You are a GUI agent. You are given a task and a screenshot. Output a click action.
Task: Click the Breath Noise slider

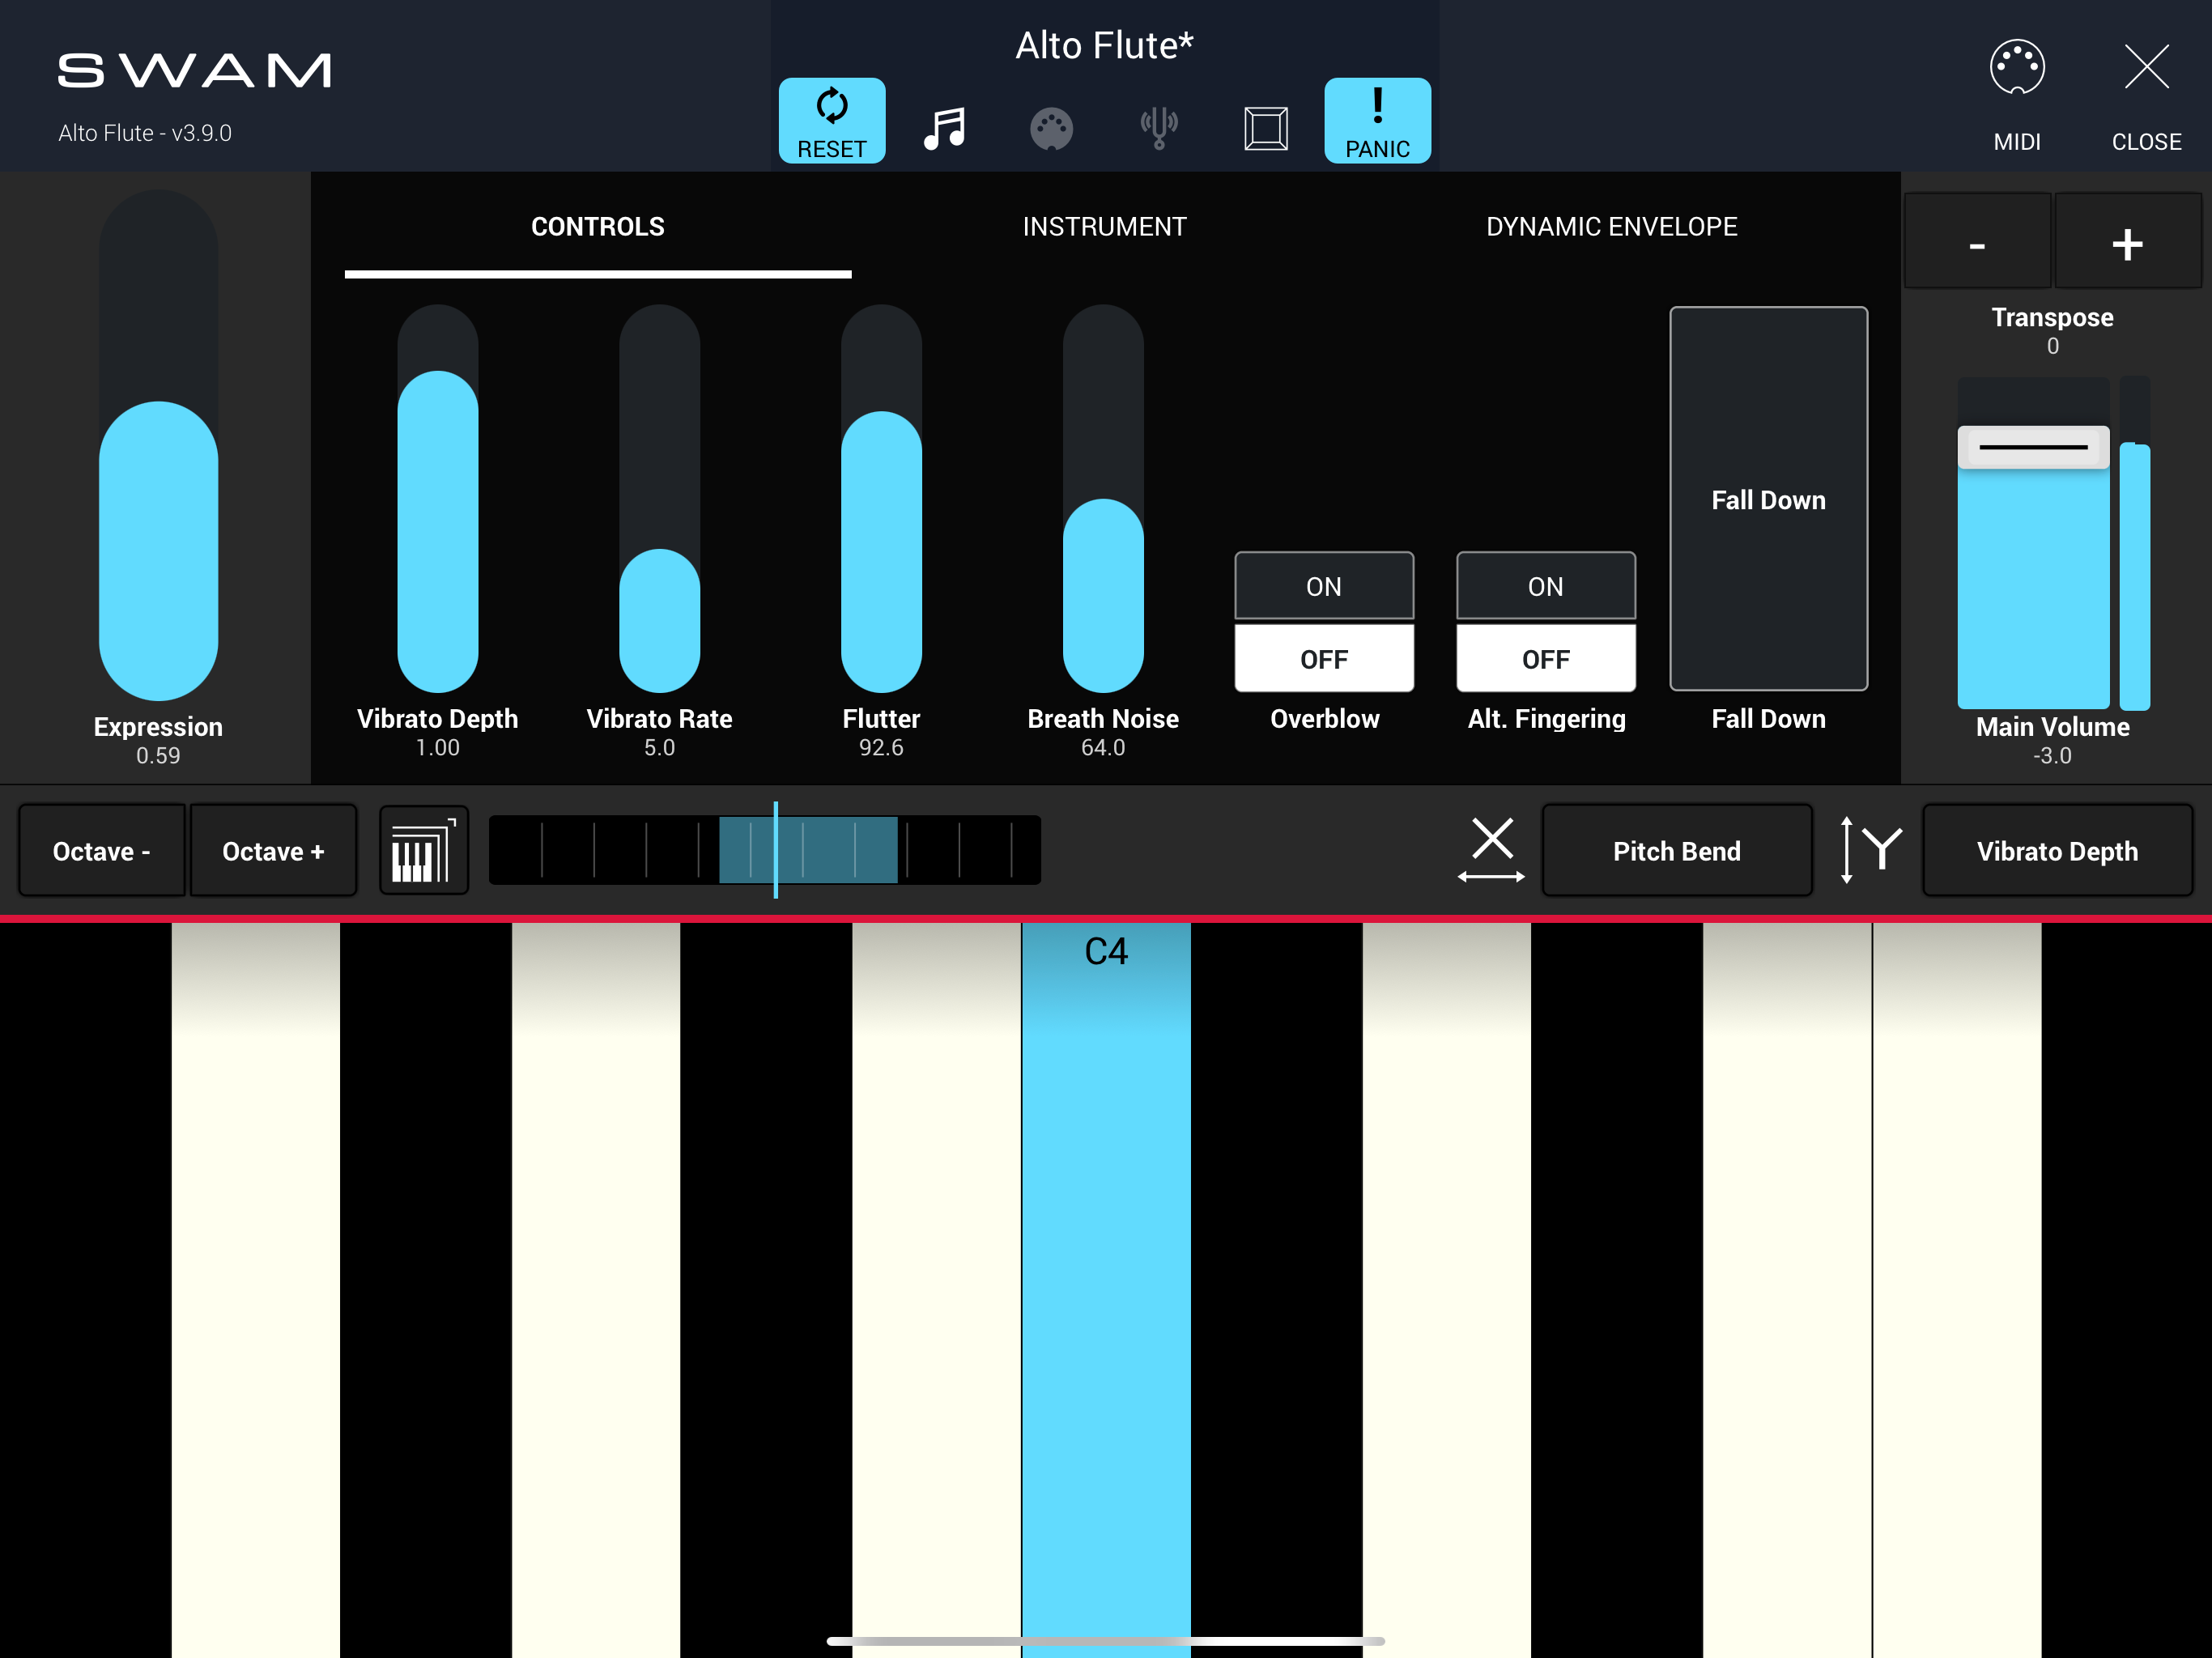[1103, 499]
